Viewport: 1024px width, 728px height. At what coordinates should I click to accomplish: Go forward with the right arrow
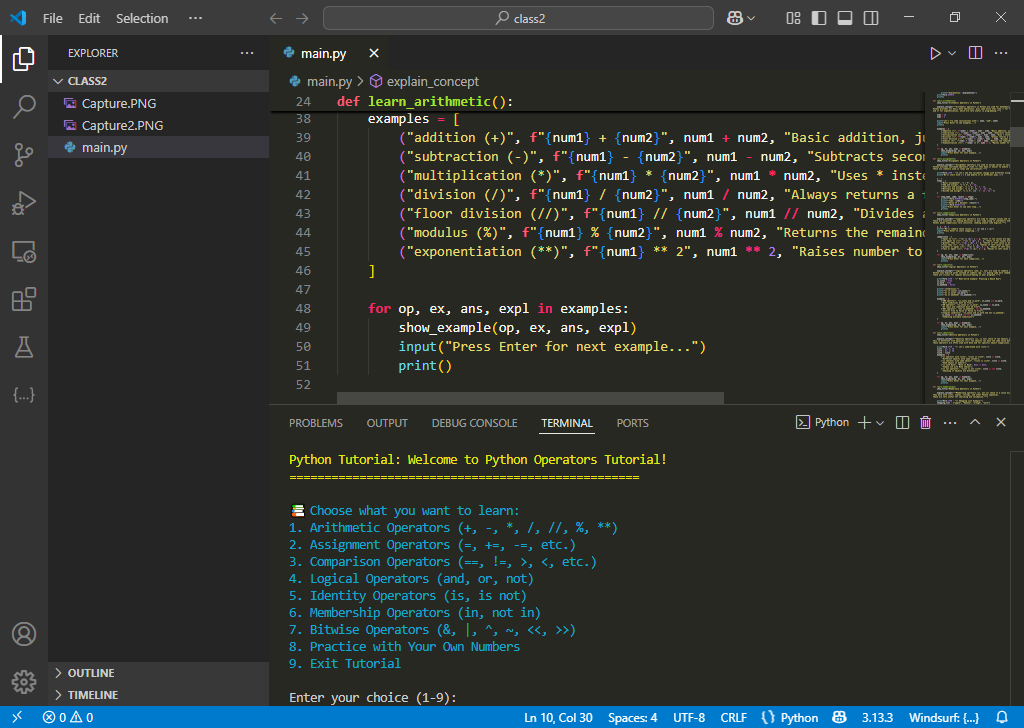302,18
